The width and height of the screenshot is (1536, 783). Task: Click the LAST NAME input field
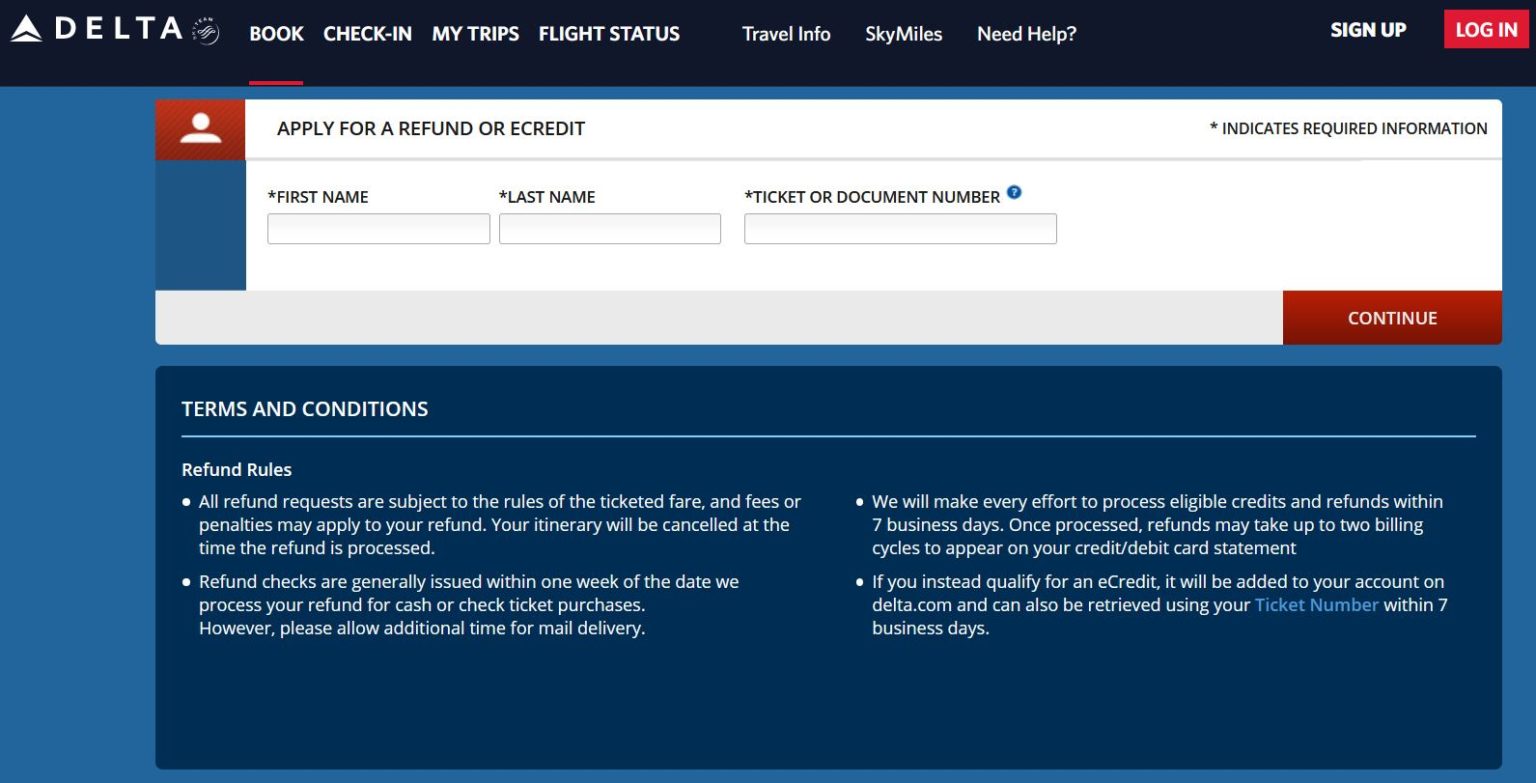pos(610,228)
